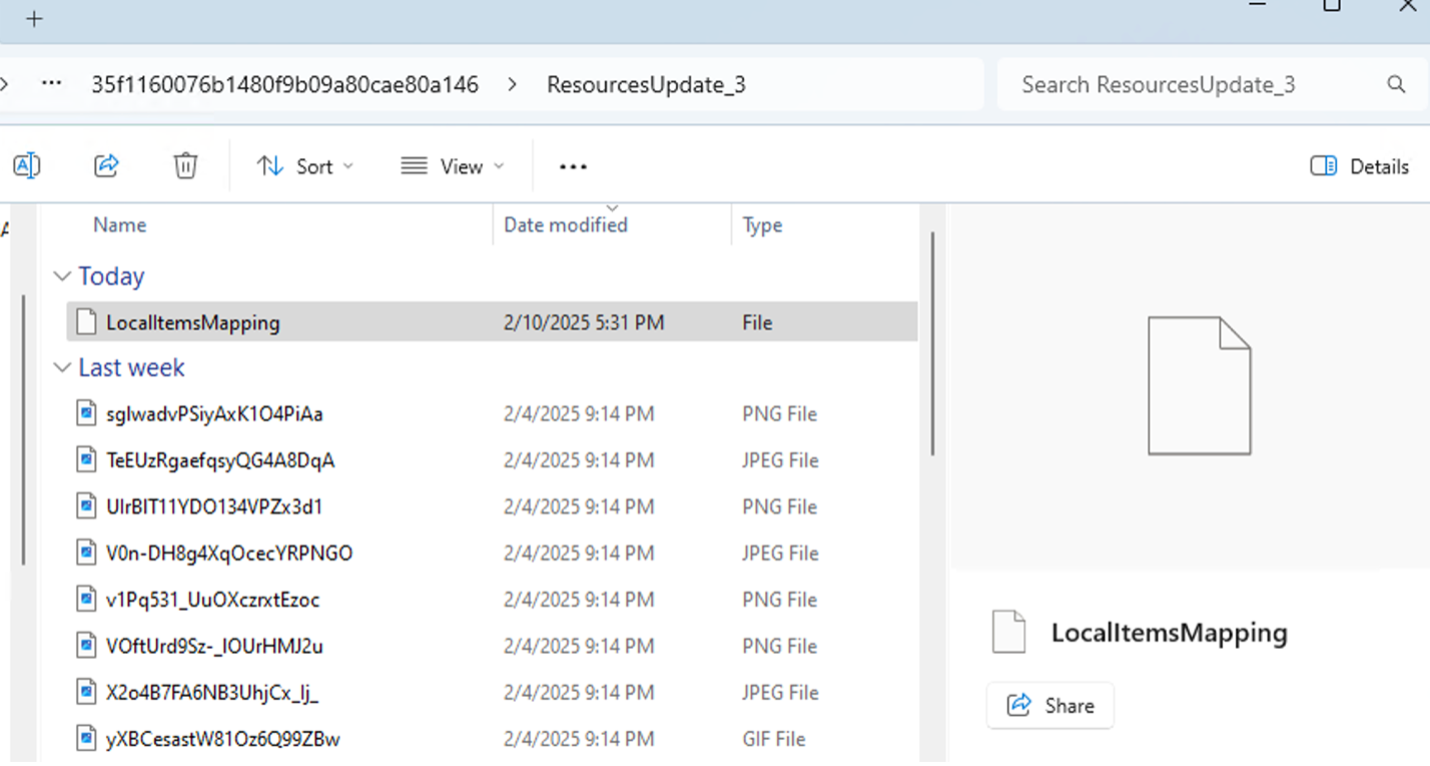This screenshot has height=766, width=1430.
Task: Toggle the Details pane button
Action: click(1359, 167)
